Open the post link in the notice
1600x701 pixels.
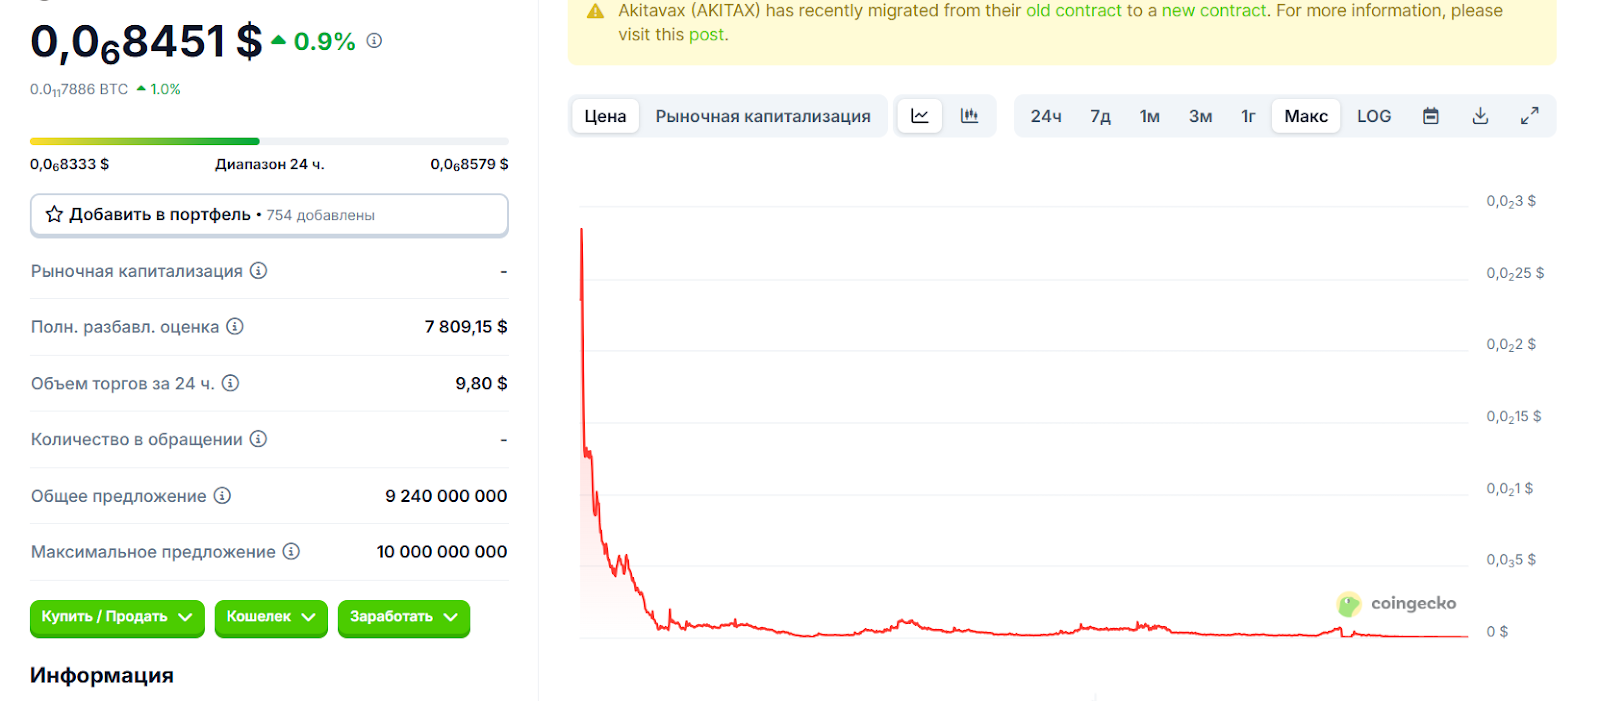pyautogui.click(x=706, y=35)
